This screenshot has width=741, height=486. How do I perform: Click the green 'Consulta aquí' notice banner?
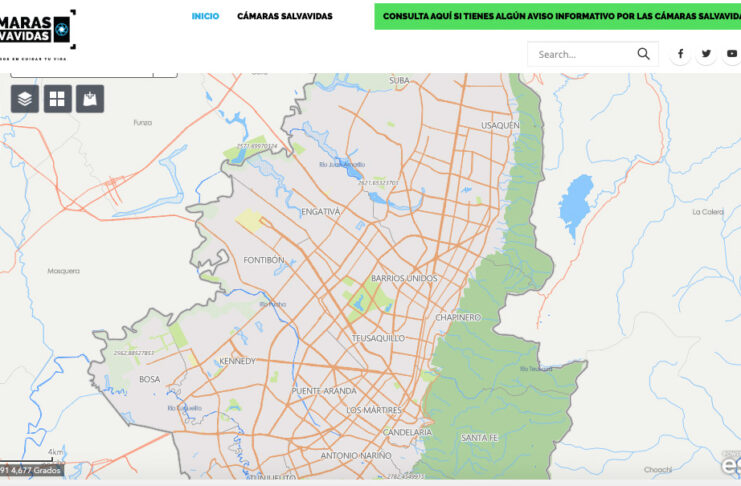pos(557,17)
